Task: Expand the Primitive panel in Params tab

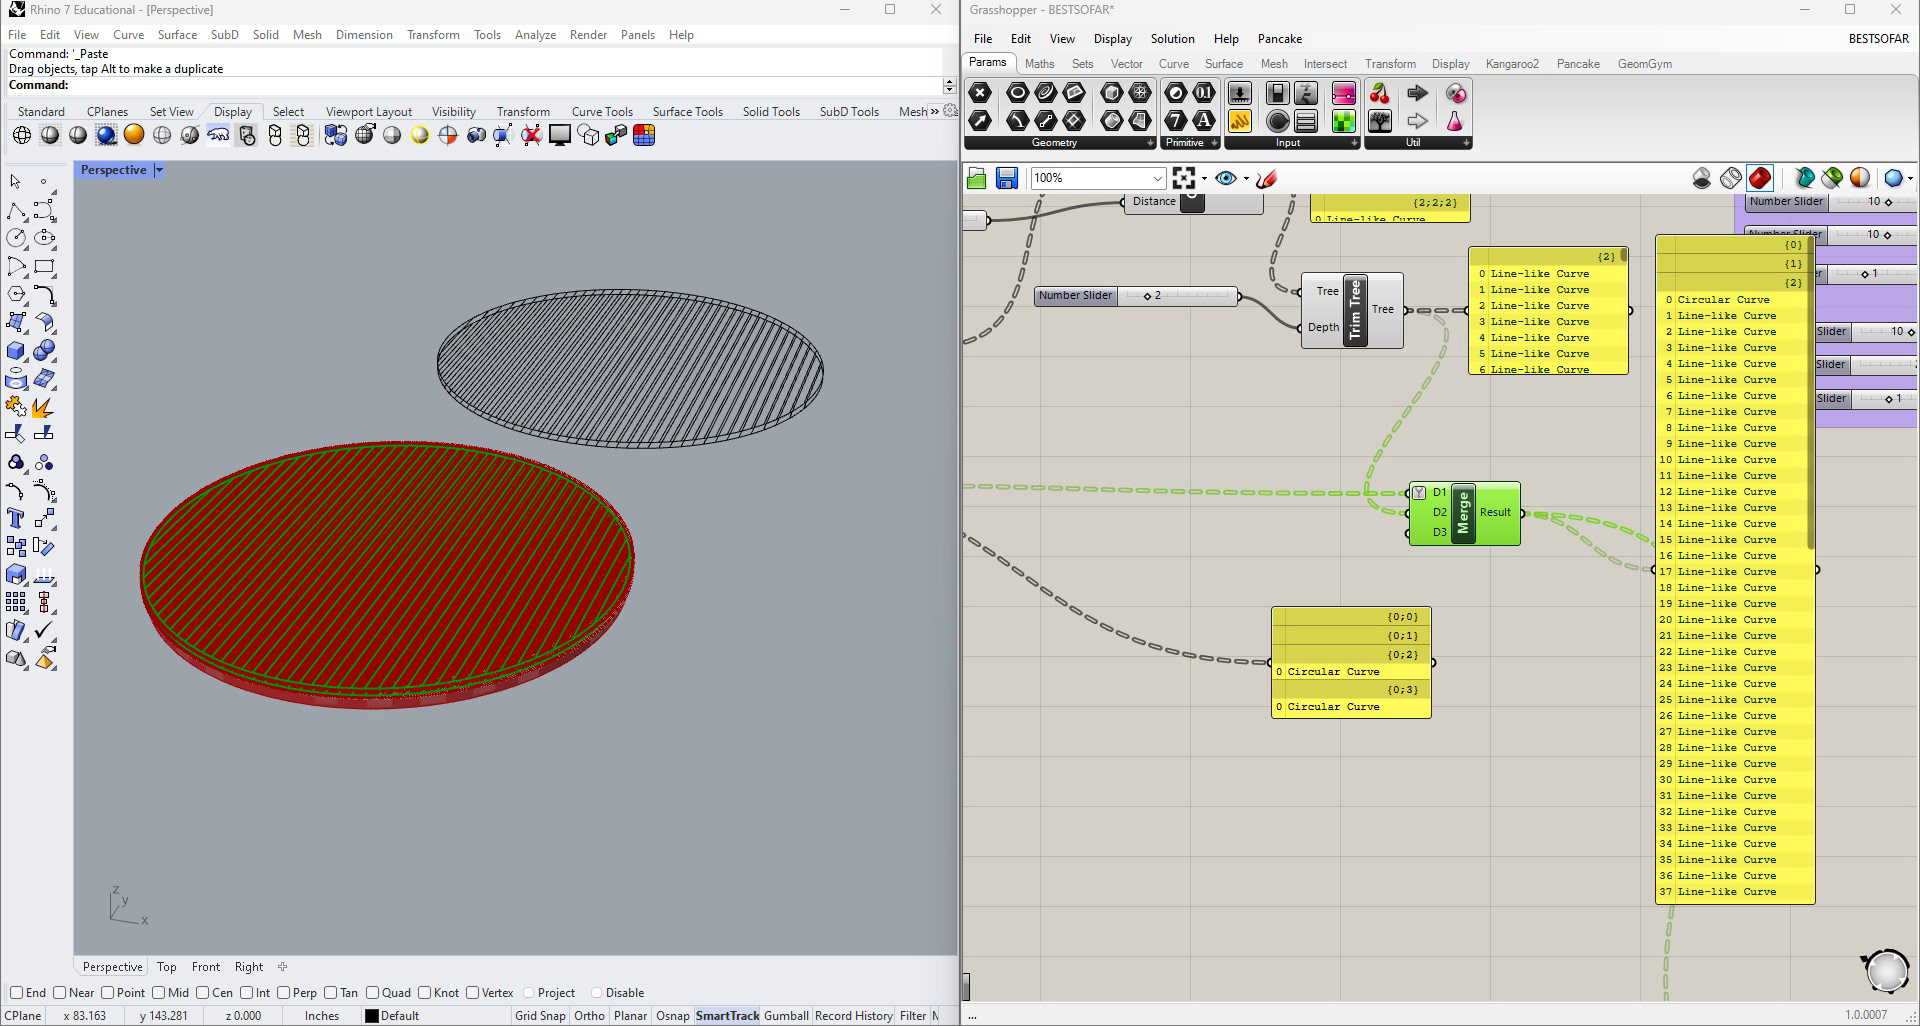Action: pyautogui.click(x=1214, y=143)
